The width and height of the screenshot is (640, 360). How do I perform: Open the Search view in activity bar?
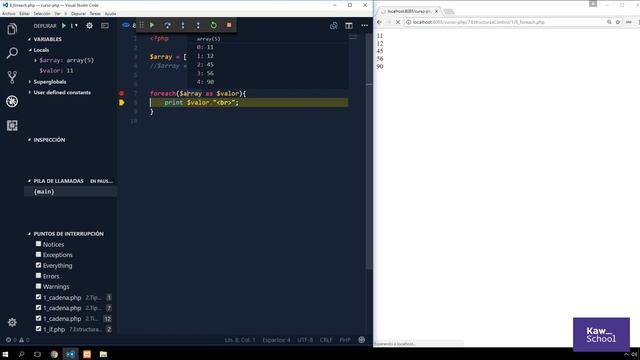(x=12, y=53)
